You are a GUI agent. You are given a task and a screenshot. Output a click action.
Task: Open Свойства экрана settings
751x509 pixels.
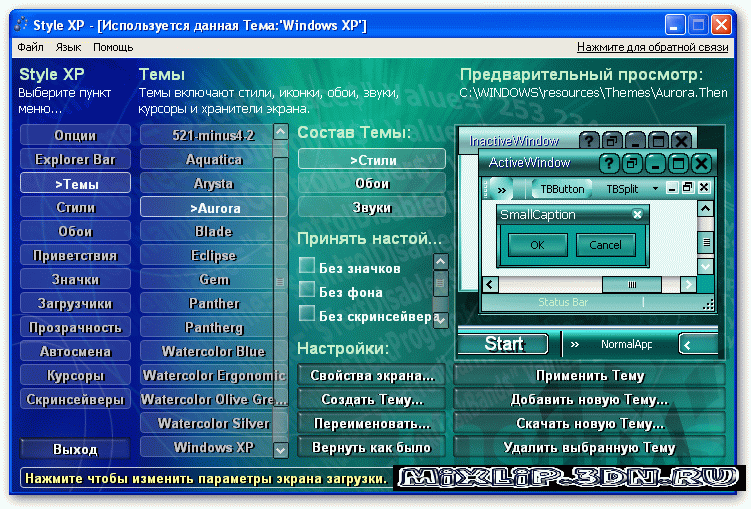pyautogui.click(x=372, y=374)
